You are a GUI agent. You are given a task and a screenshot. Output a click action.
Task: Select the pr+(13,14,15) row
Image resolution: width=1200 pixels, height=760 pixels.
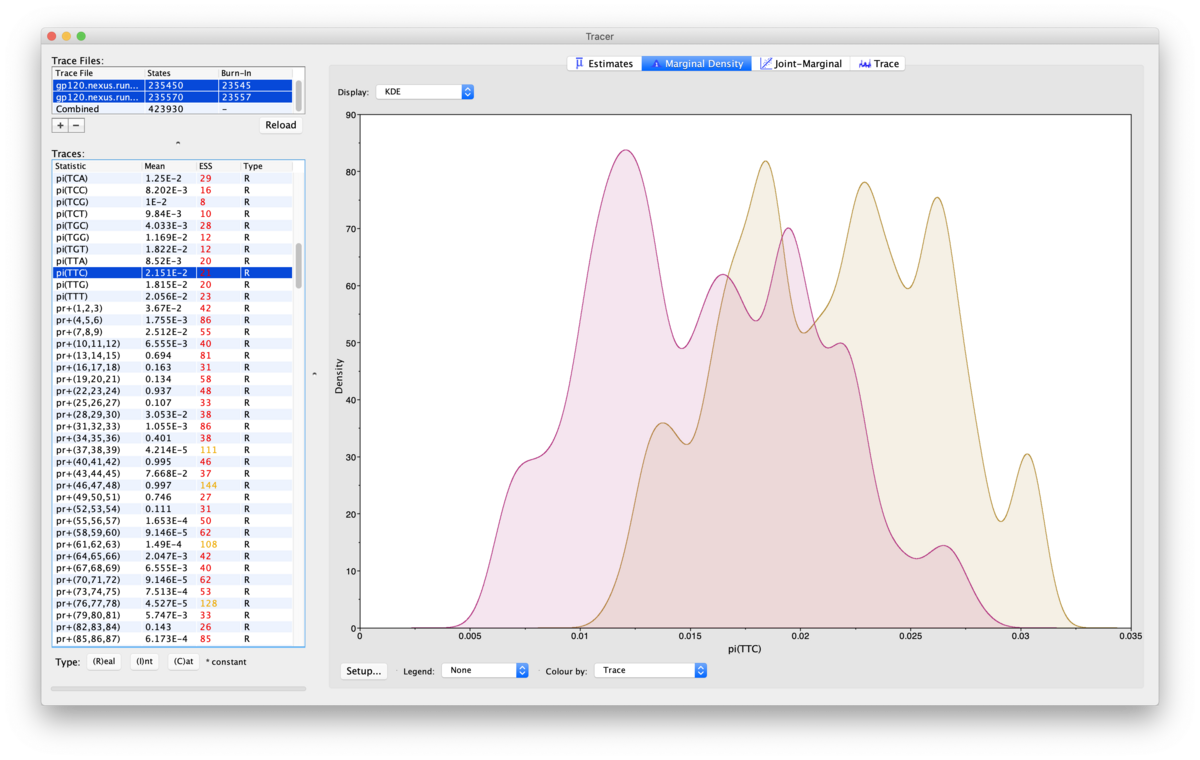tap(172, 356)
